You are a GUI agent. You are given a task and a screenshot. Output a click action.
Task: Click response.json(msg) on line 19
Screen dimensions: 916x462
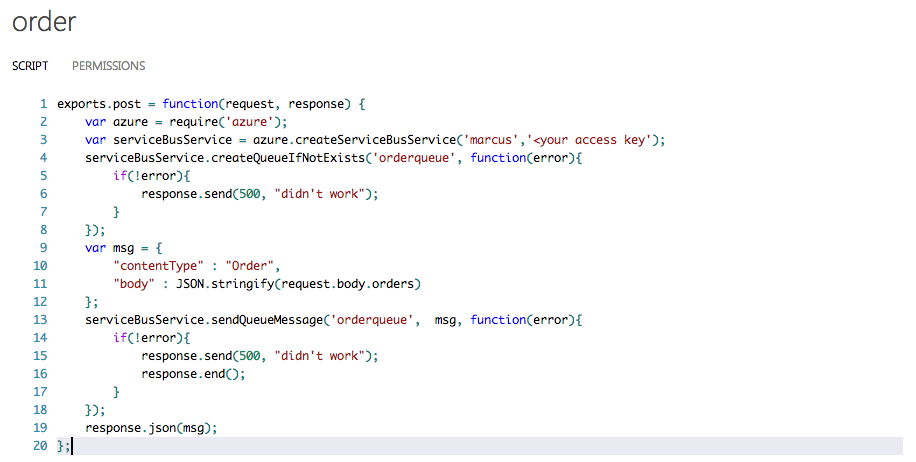pyautogui.click(x=150, y=428)
